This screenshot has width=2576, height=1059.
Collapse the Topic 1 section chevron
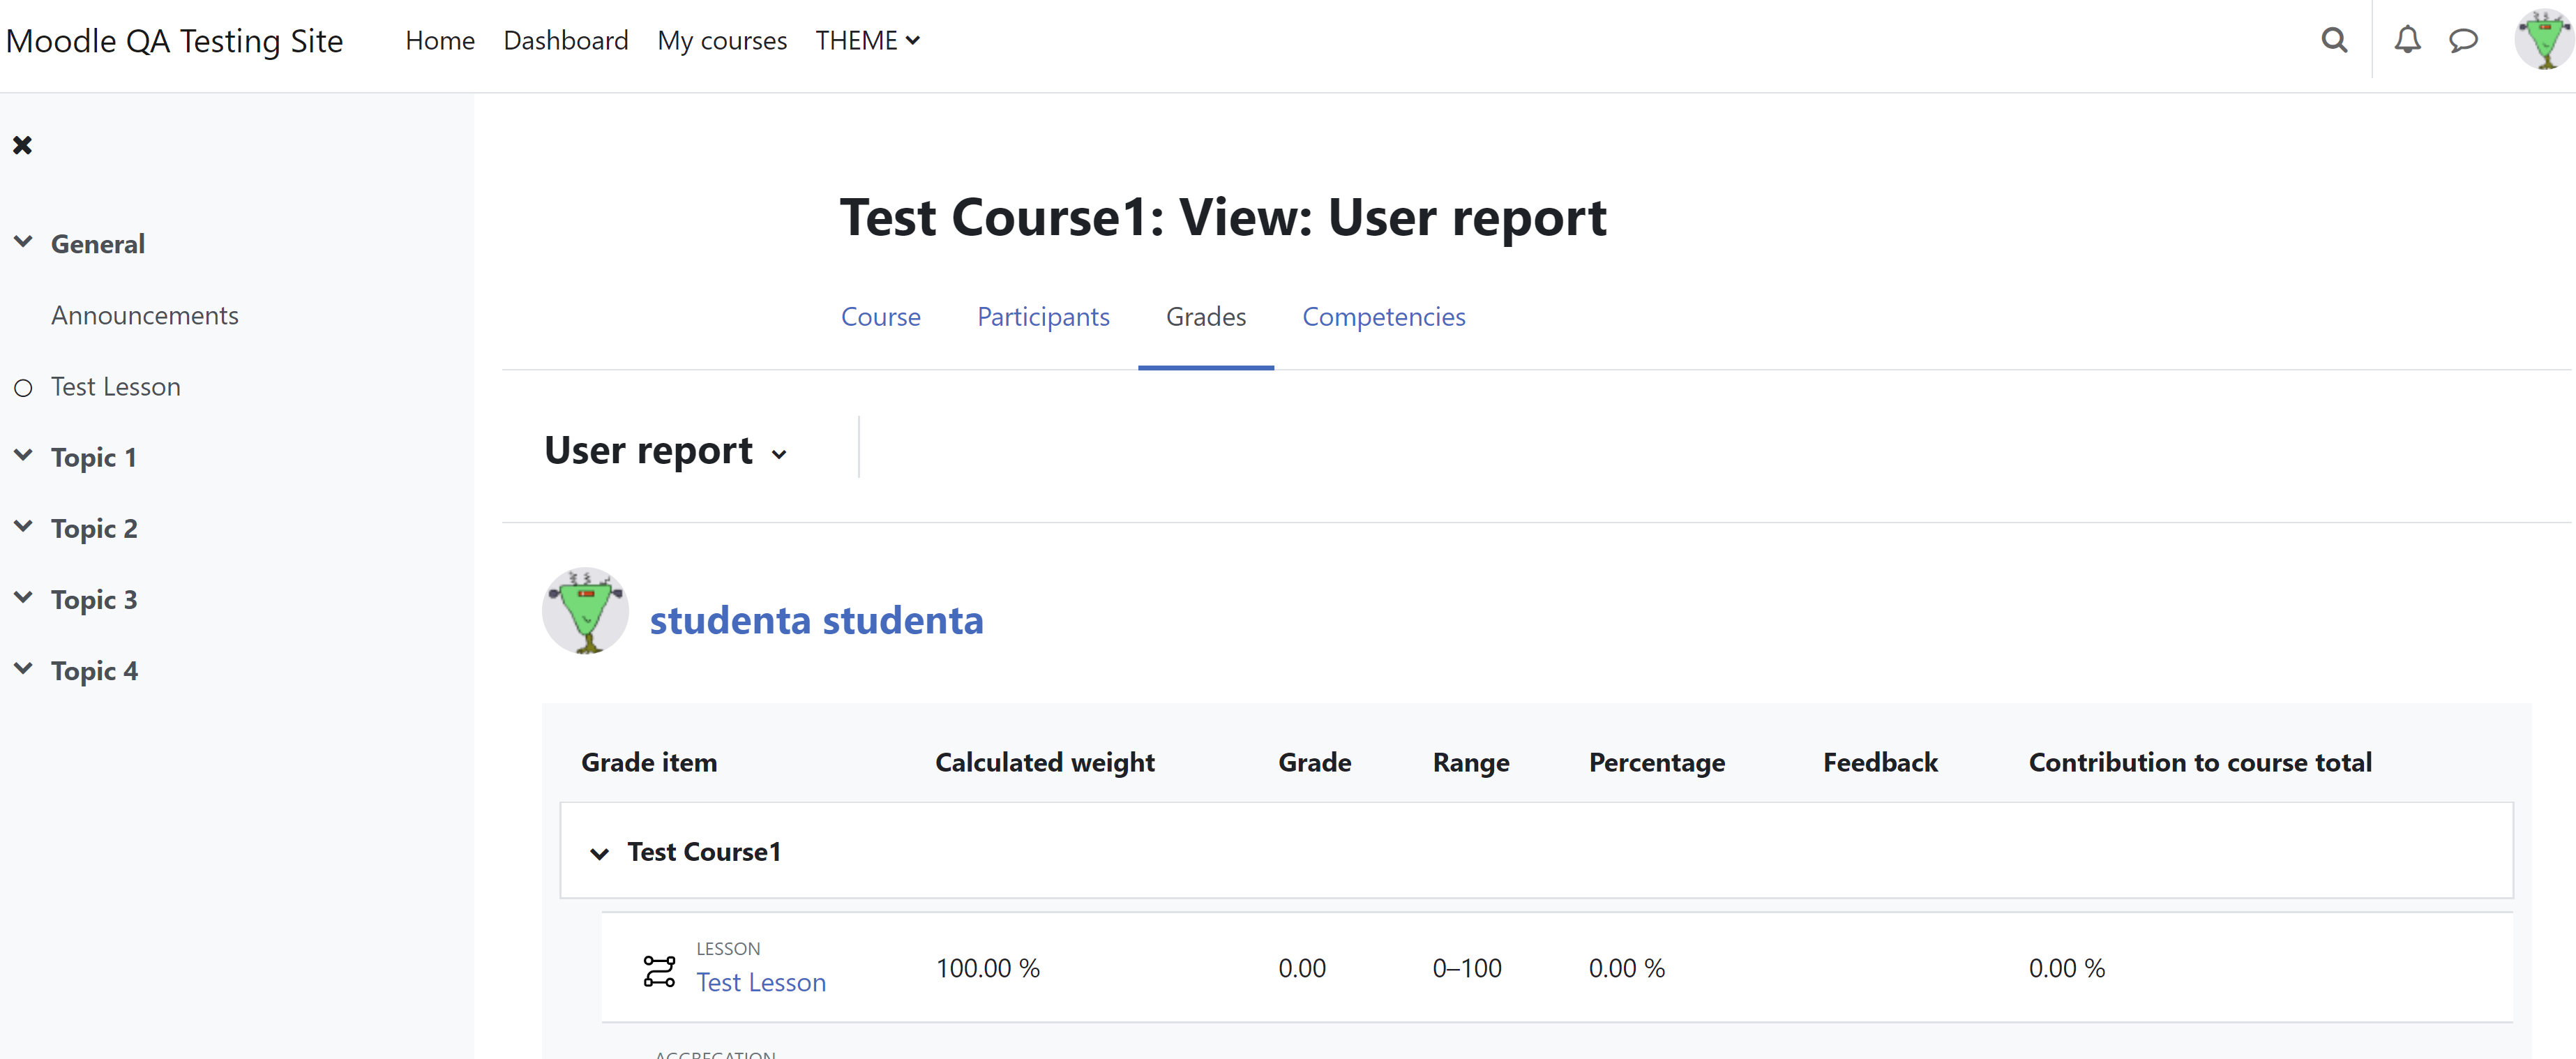(23, 455)
